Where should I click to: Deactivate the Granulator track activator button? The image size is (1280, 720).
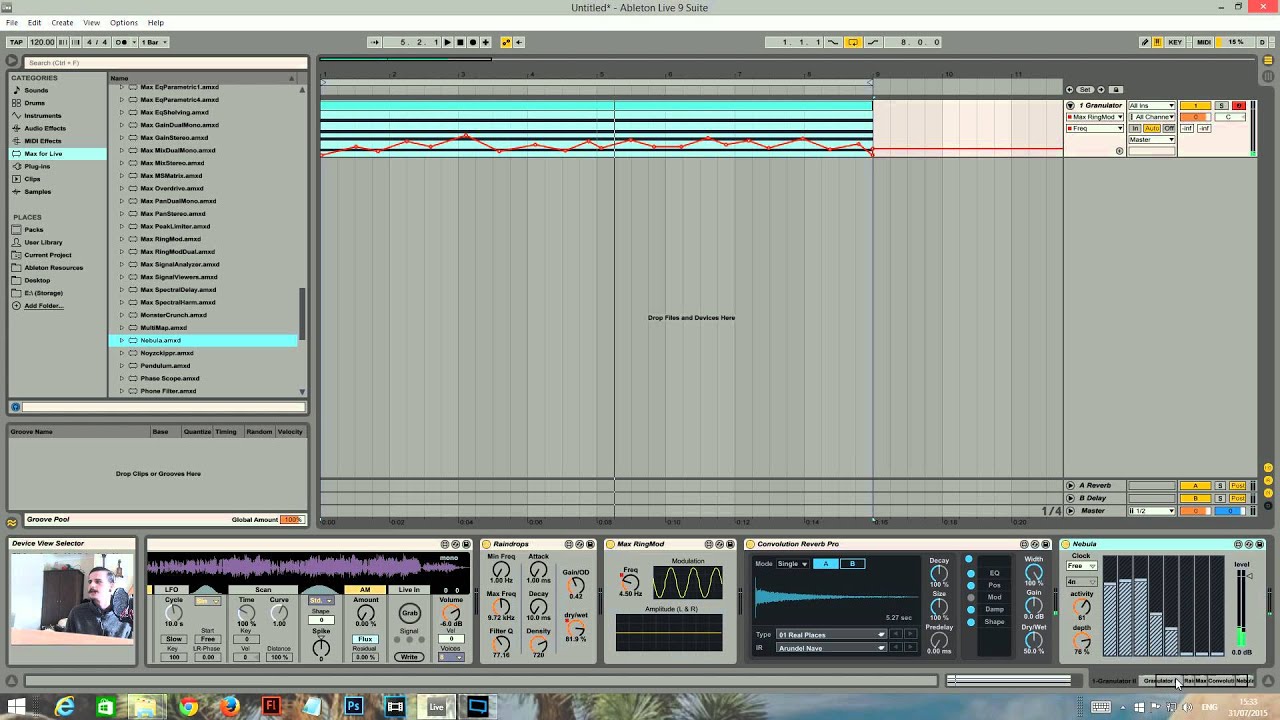[x=1195, y=105]
